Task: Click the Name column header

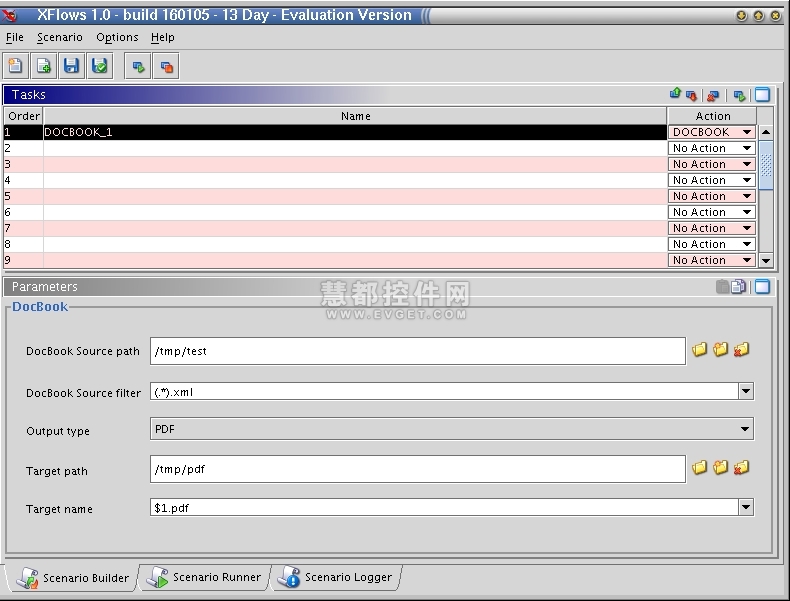Action: tap(355, 116)
